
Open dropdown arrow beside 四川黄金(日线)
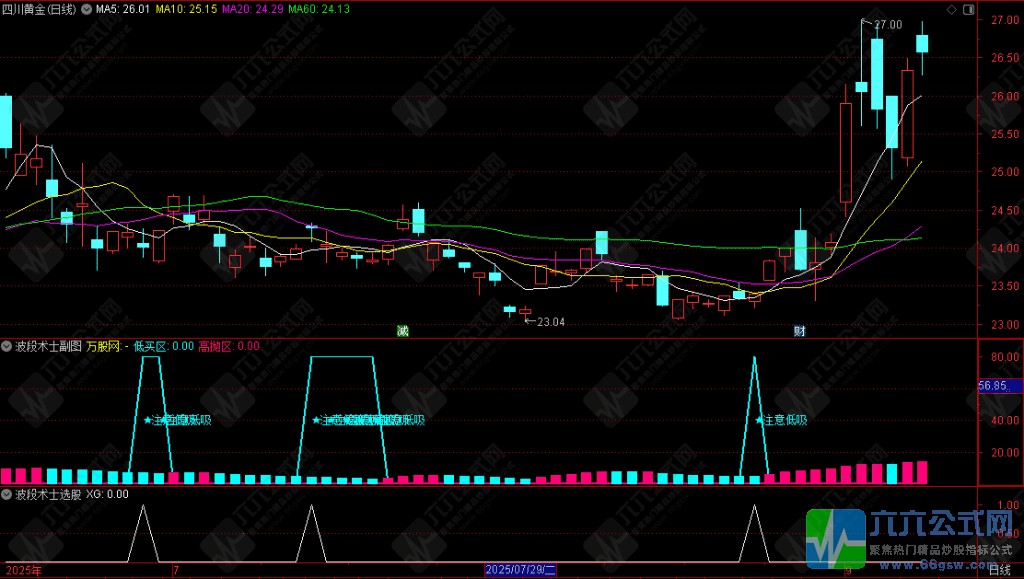click(86, 9)
